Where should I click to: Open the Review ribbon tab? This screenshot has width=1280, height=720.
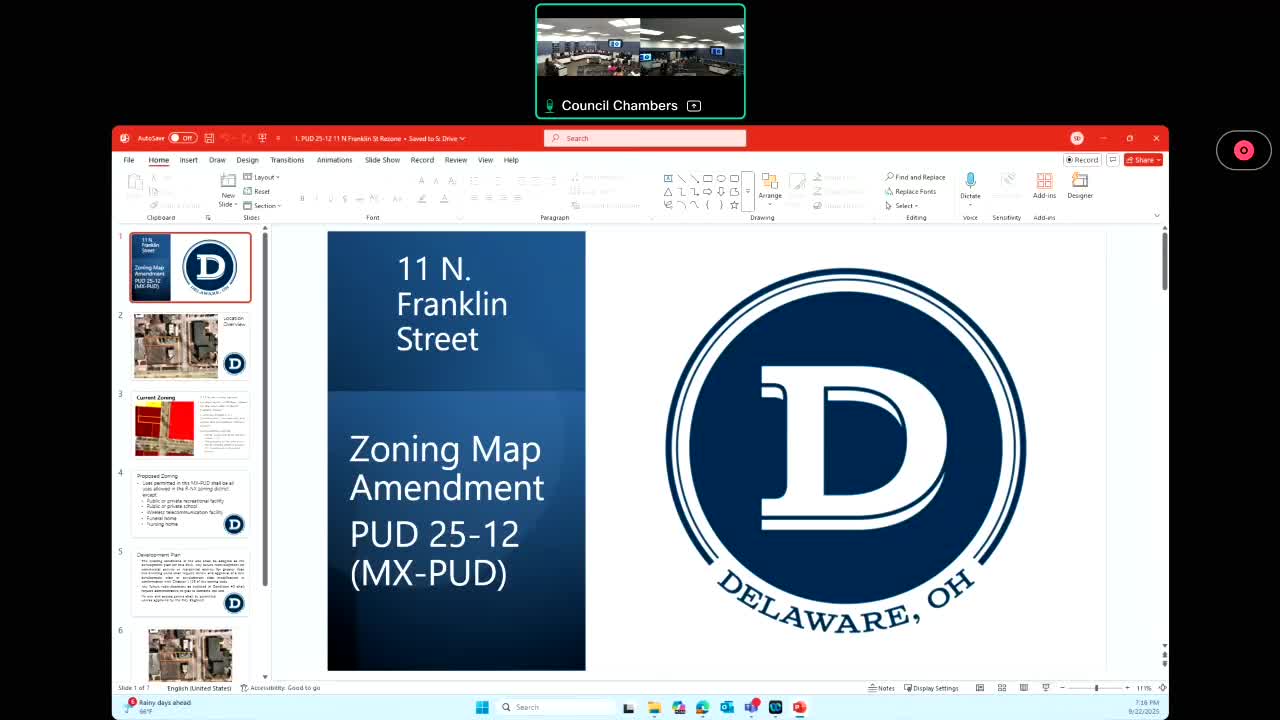456,160
